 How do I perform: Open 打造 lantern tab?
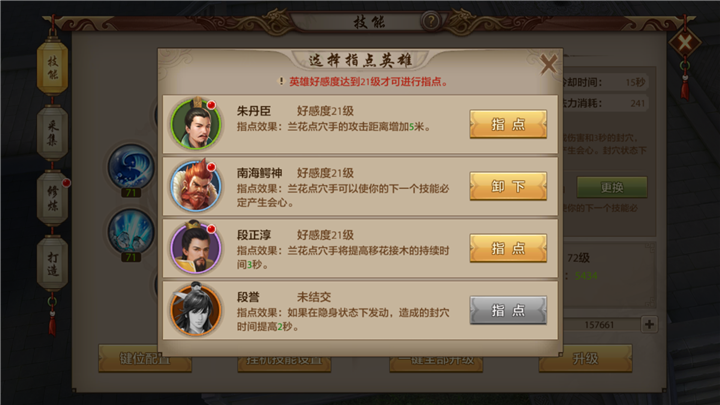(52, 264)
